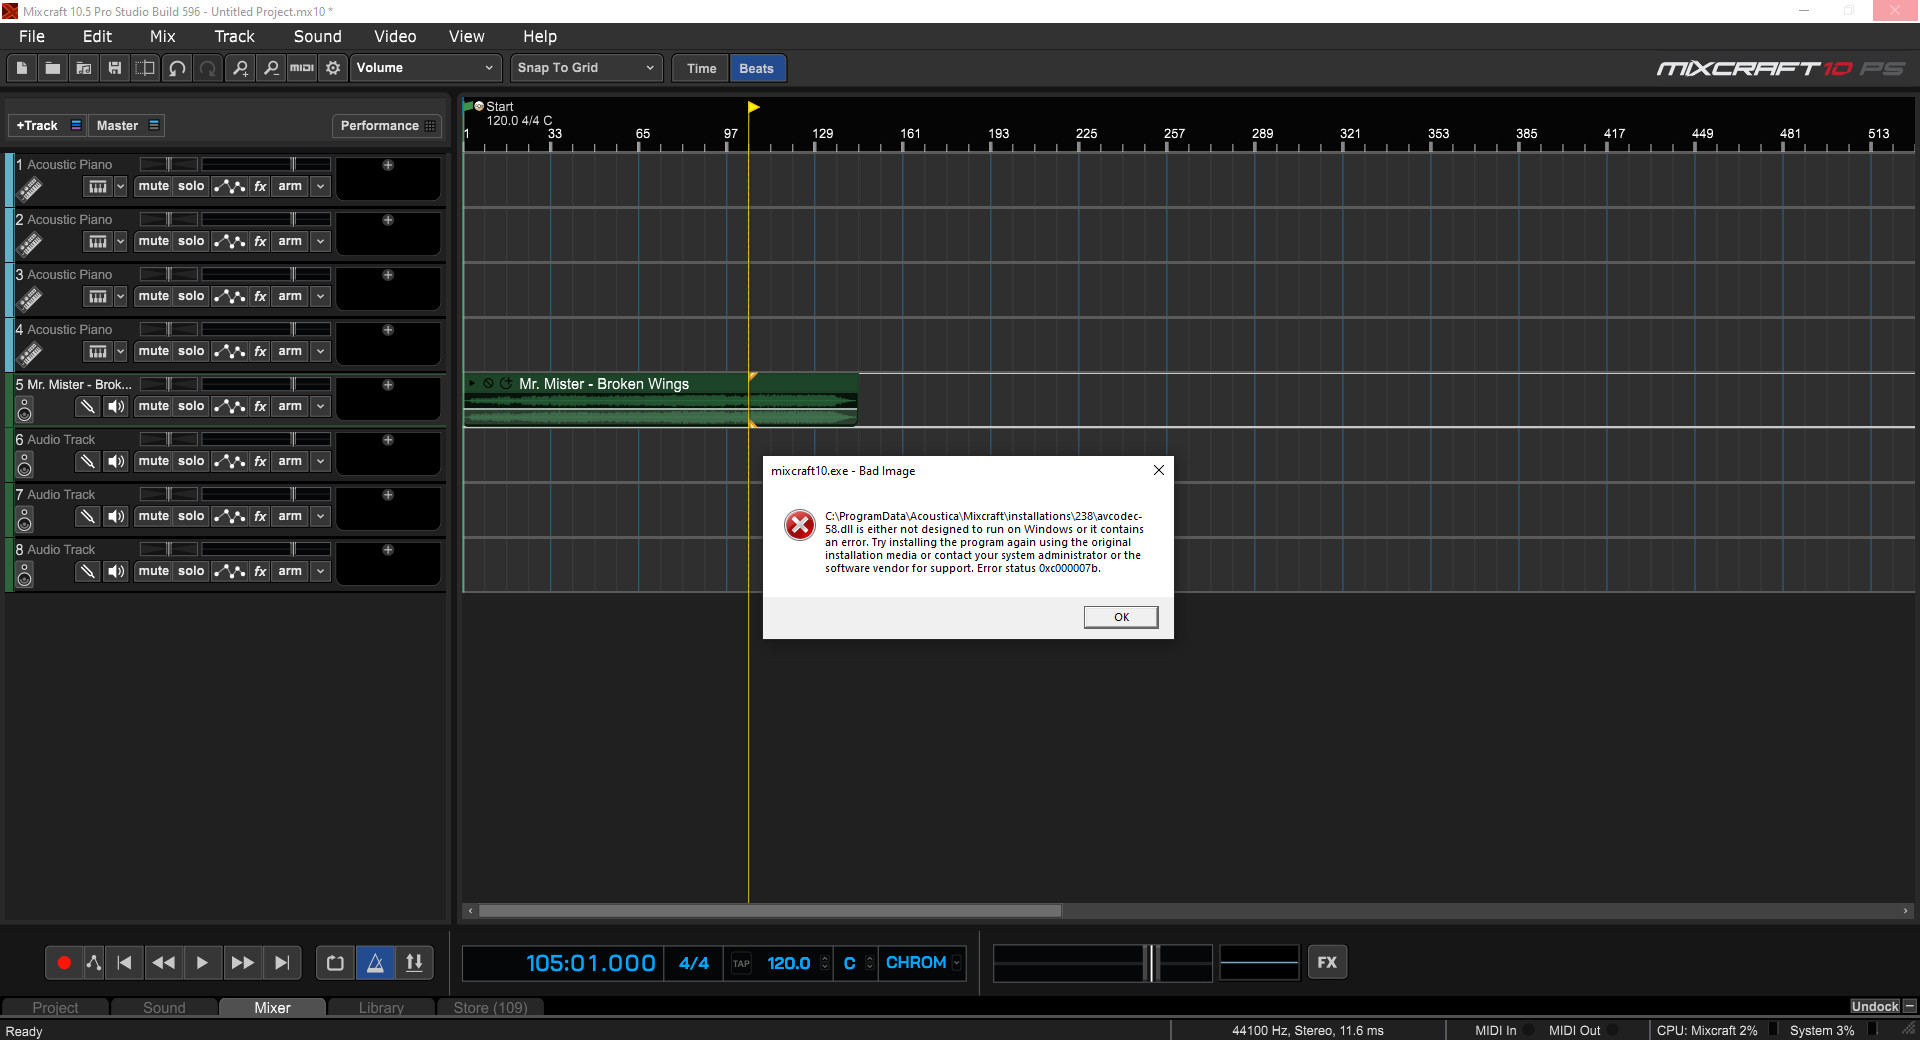Screen dimensions: 1920x1040
Task: Click the Undo arrow icon
Action: (x=177, y=68)
